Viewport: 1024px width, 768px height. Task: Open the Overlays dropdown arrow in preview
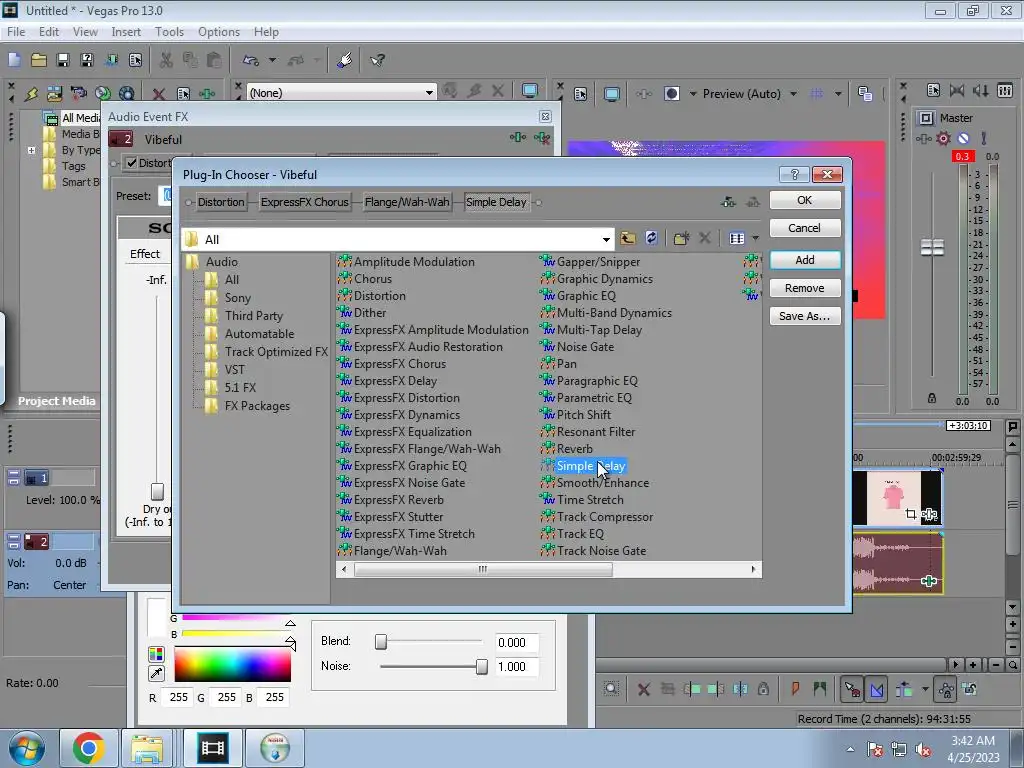(838, 93)
